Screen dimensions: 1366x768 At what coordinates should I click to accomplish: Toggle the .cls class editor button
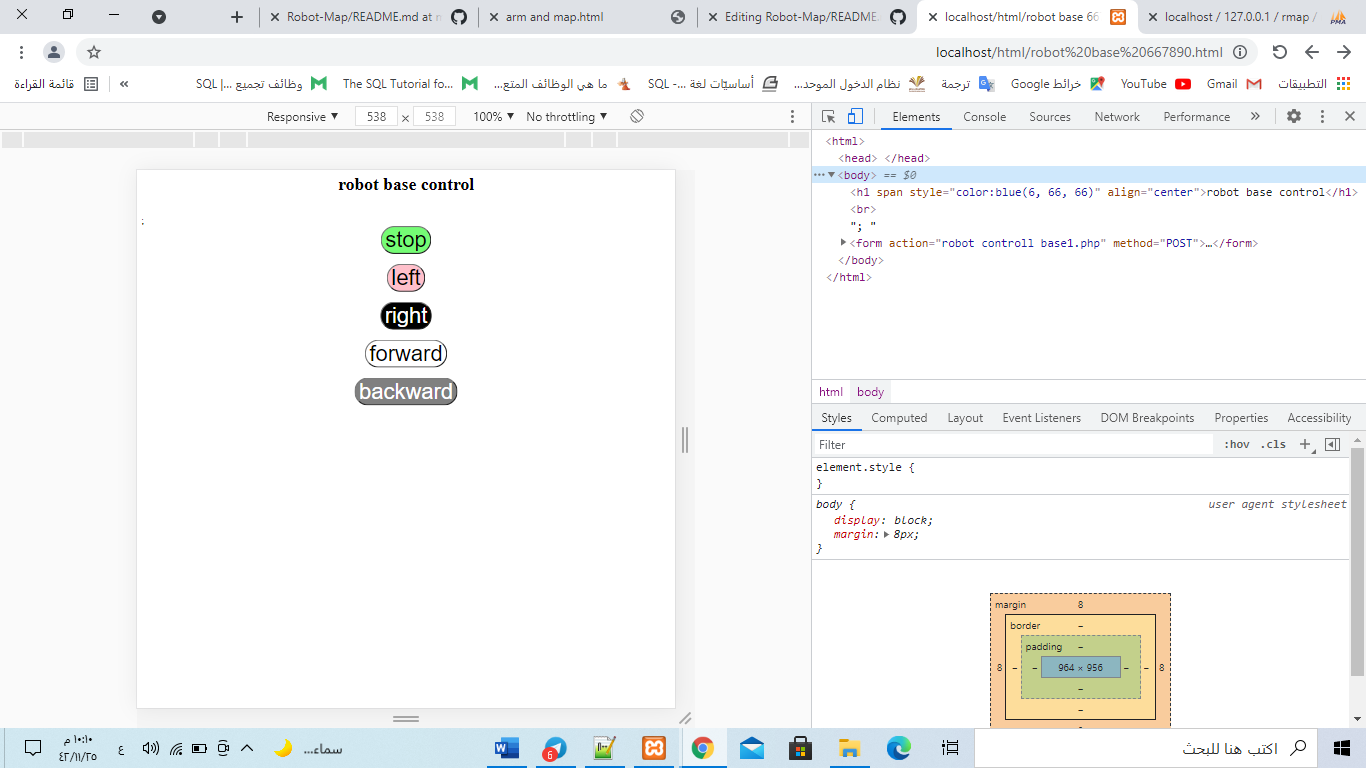[x=1273, y=445]
